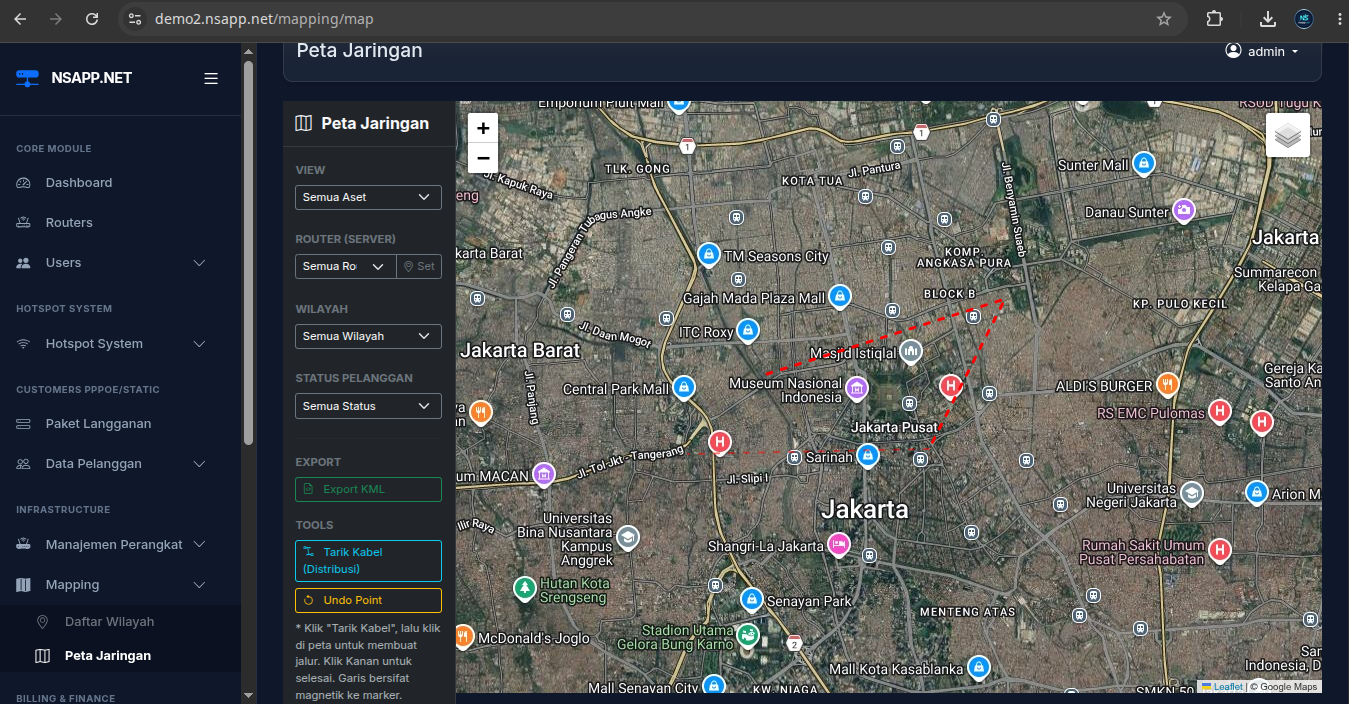Click the Mapping sidebar icon

coord(24,585)
